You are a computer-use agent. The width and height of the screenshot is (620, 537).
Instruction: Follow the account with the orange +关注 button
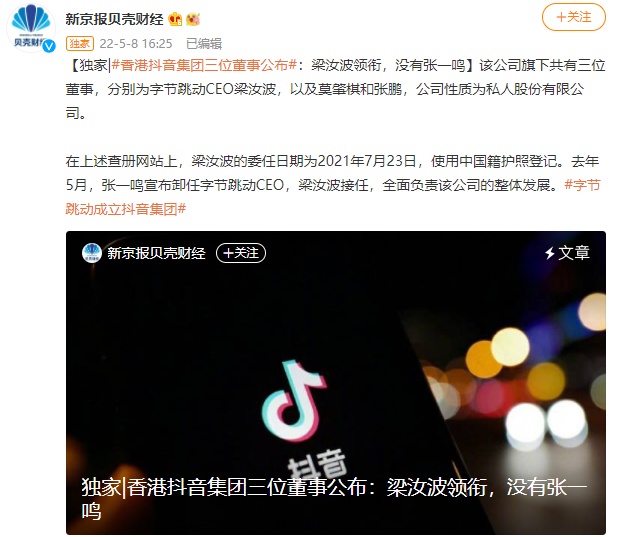coord(573,17)
